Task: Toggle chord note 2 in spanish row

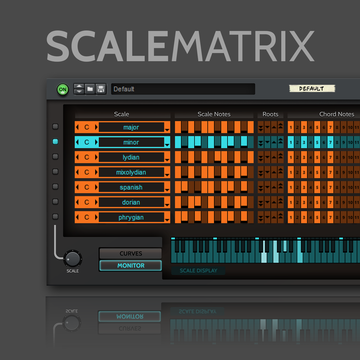Action: coord(298,187)
